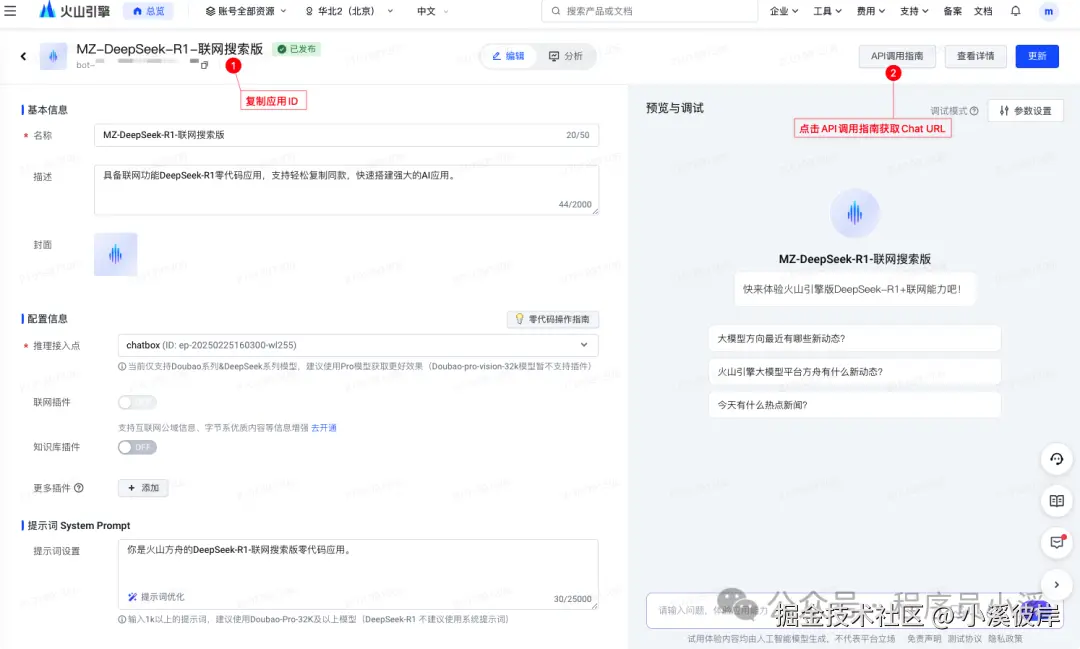Open the hamburger menu at top left

coord(12,11)
